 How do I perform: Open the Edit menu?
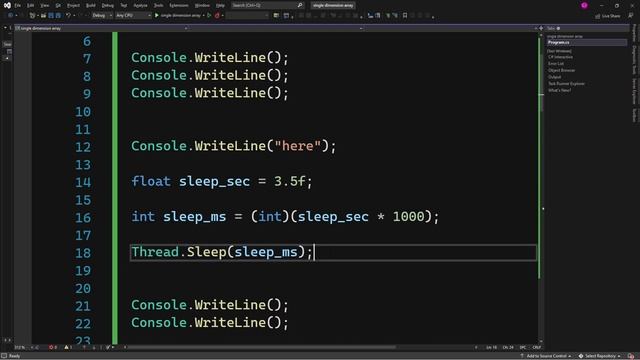[30, 5]
